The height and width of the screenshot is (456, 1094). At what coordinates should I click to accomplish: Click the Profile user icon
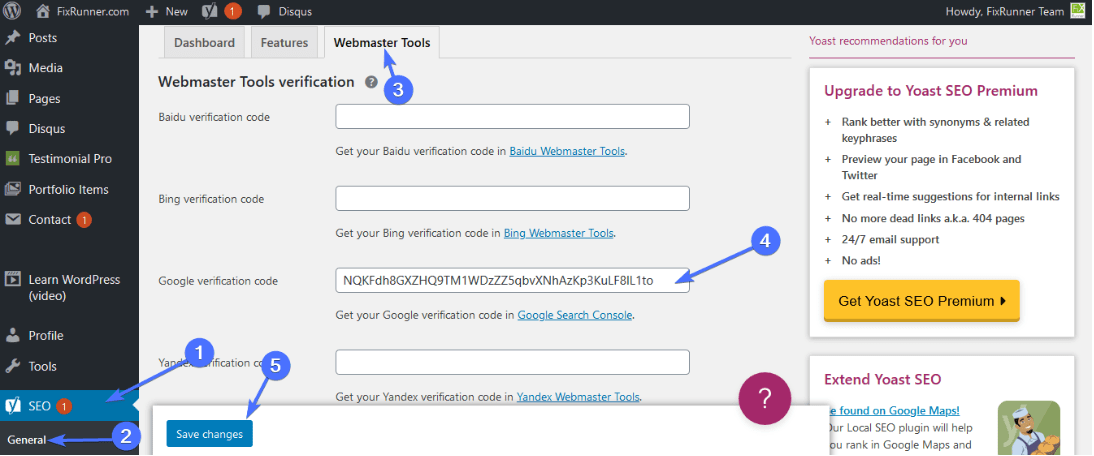[x=13, y=335]
